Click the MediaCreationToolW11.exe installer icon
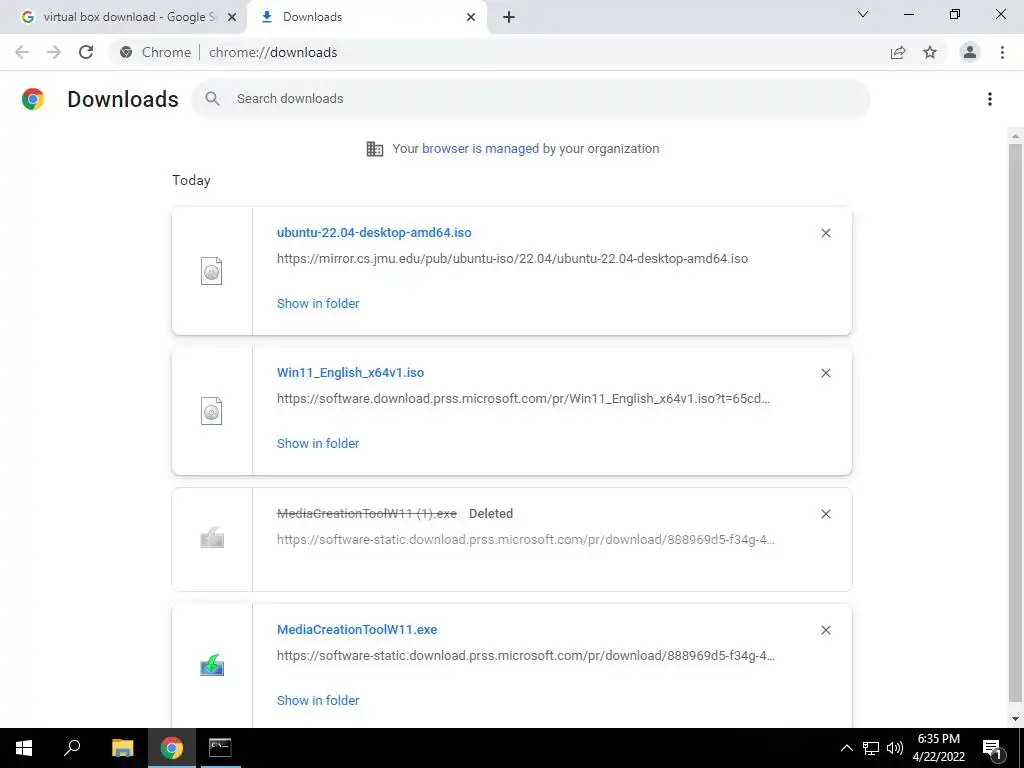This screenshot has height=768, width=1024. point(212,665)
